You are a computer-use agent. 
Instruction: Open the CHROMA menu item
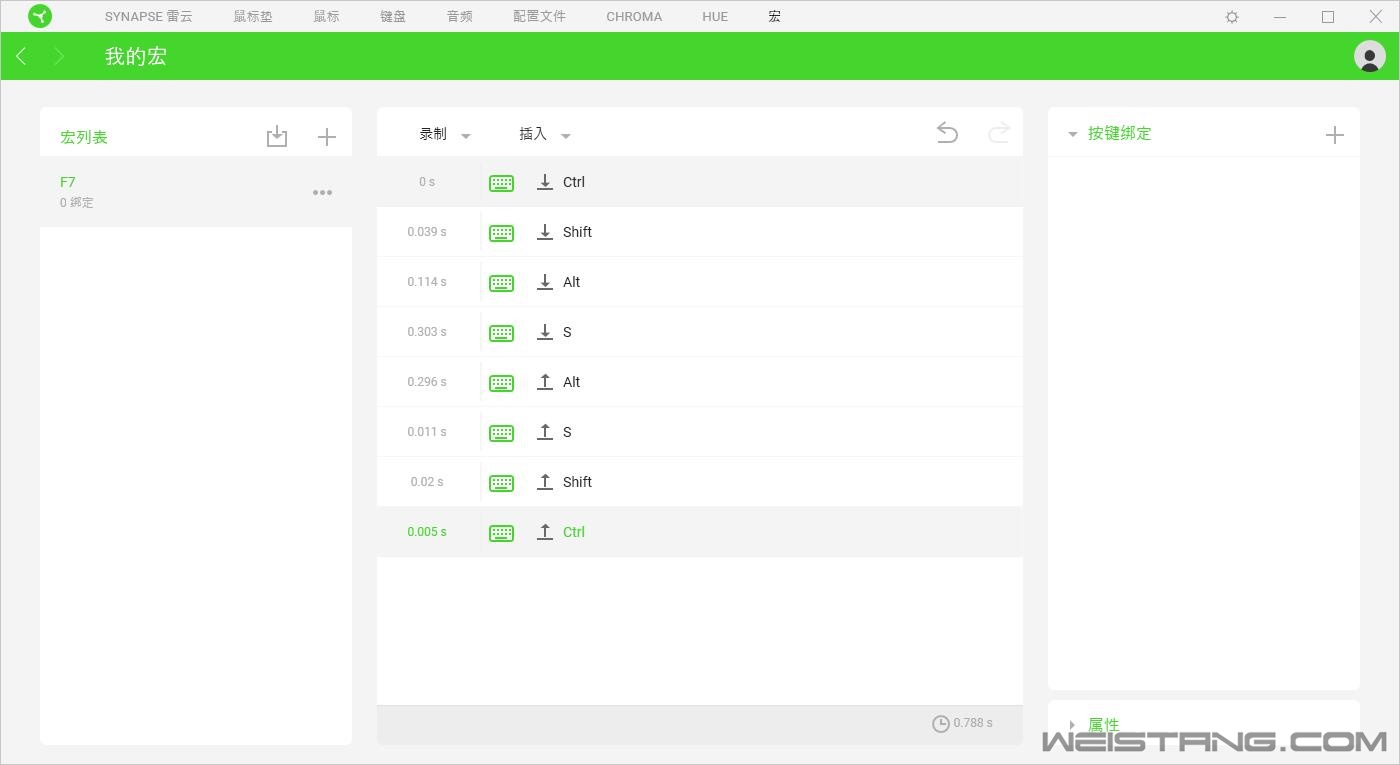pos(634,16)
